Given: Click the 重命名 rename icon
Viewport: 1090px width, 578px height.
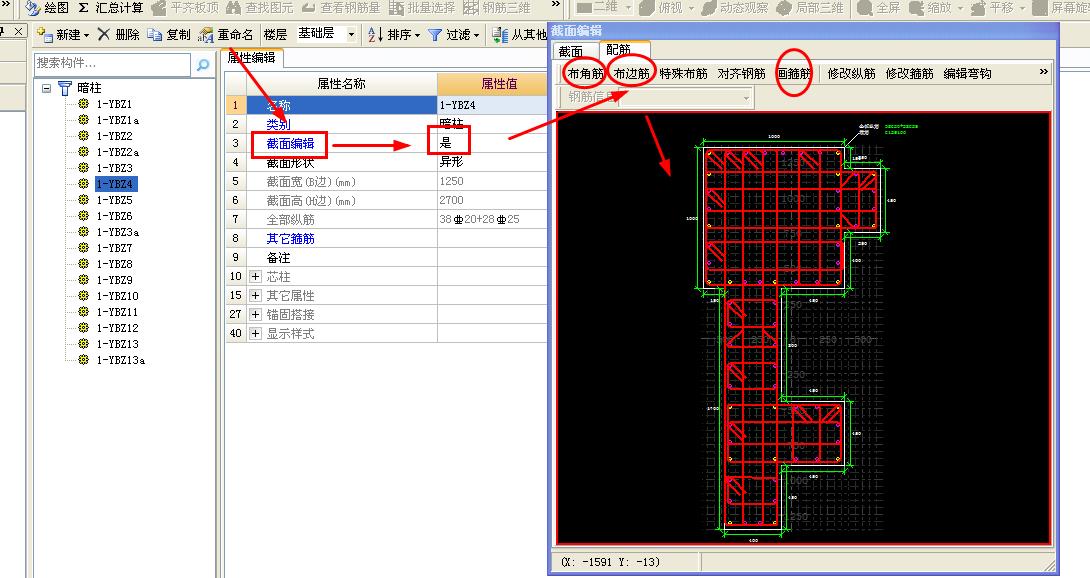Looking at the screenshot, I should [x=206, y=34].
